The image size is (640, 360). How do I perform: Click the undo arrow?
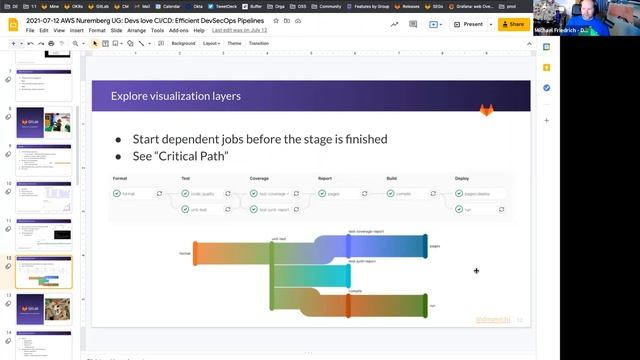[30, 43]
